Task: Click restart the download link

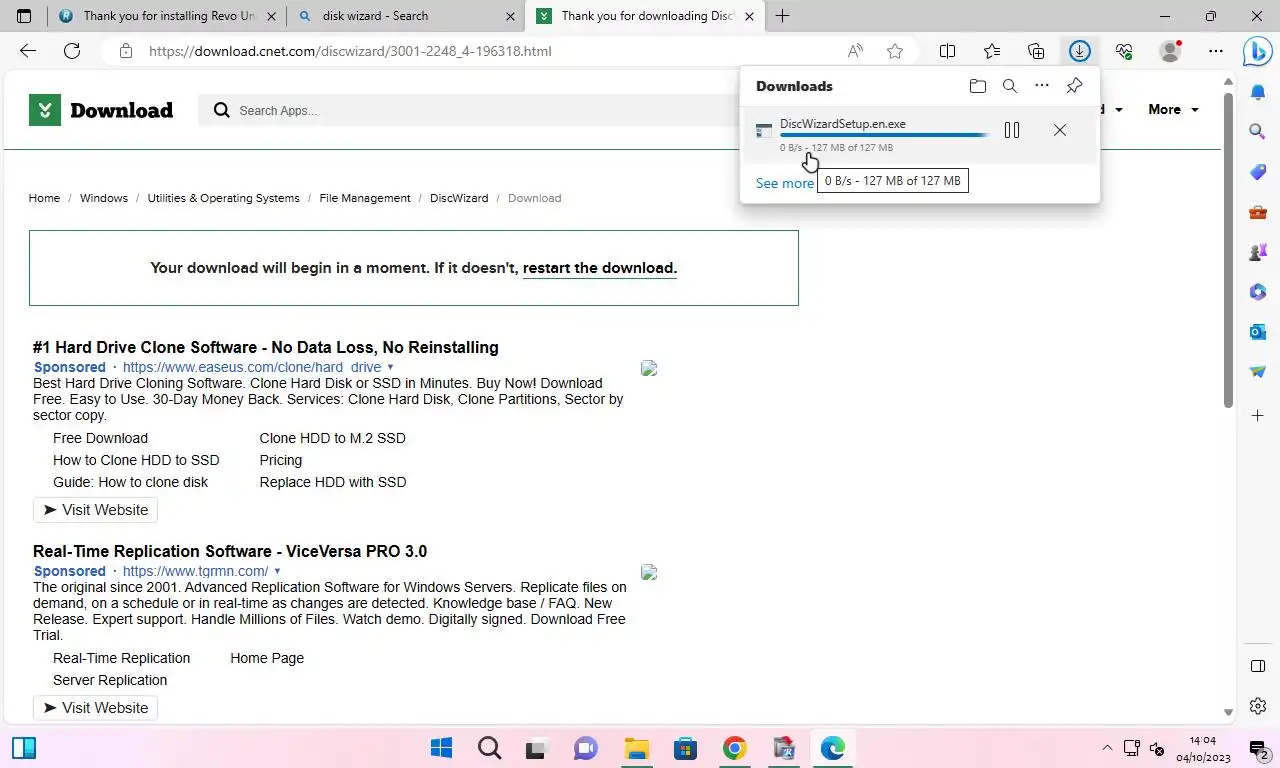Action: coord(600,268)
